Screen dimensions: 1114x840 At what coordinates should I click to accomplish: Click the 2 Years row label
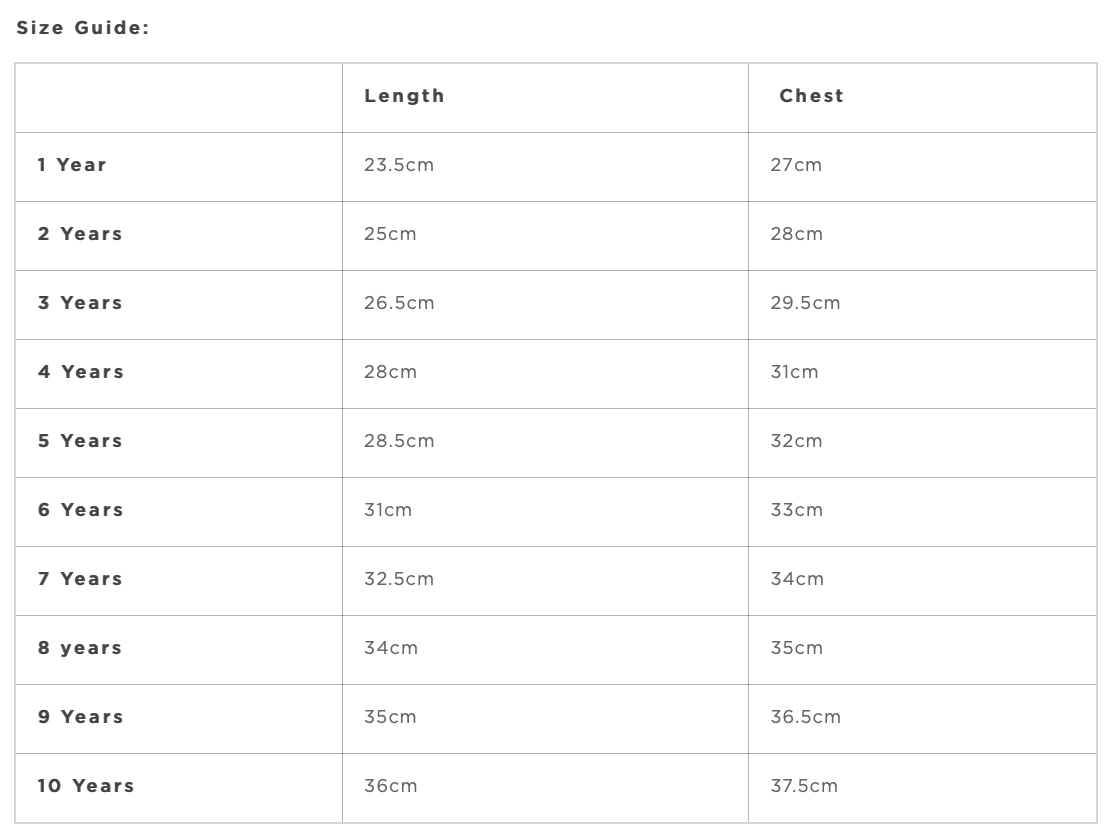80,234
